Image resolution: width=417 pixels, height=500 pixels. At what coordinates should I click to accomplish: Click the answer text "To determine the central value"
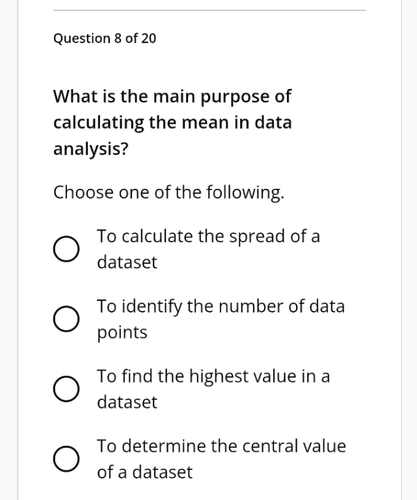coord(221,446)
